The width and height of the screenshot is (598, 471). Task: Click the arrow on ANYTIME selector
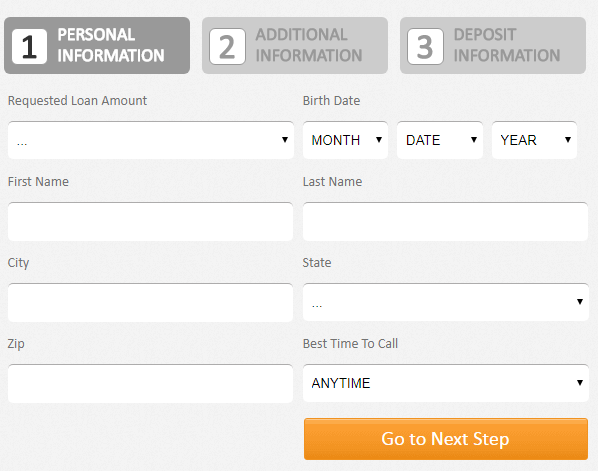pyautogui.click(x=580, y=383)
